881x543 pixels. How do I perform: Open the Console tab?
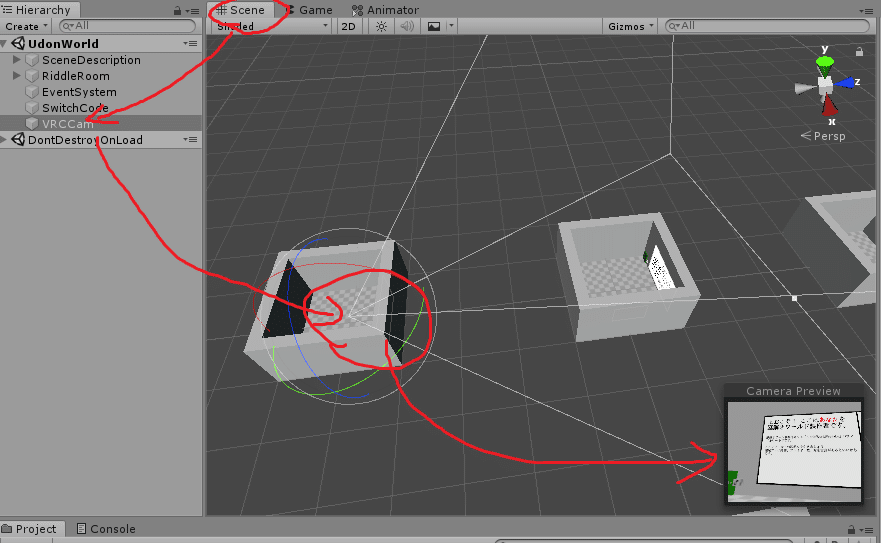pos(107,529)
